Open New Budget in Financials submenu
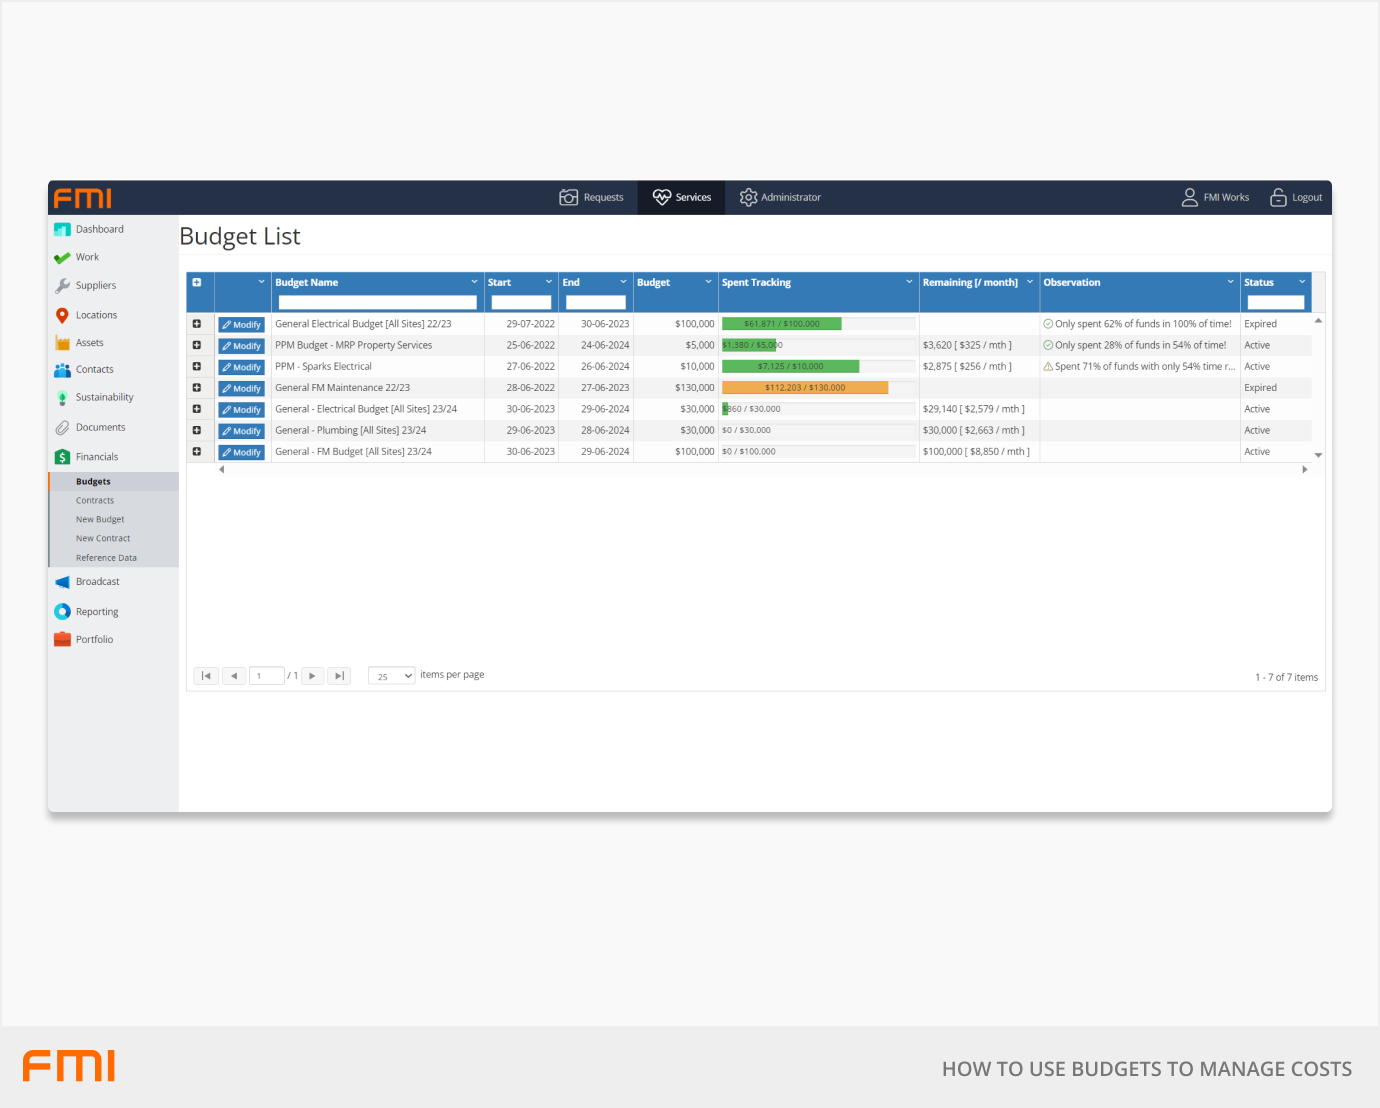 [x=100, y=520]
